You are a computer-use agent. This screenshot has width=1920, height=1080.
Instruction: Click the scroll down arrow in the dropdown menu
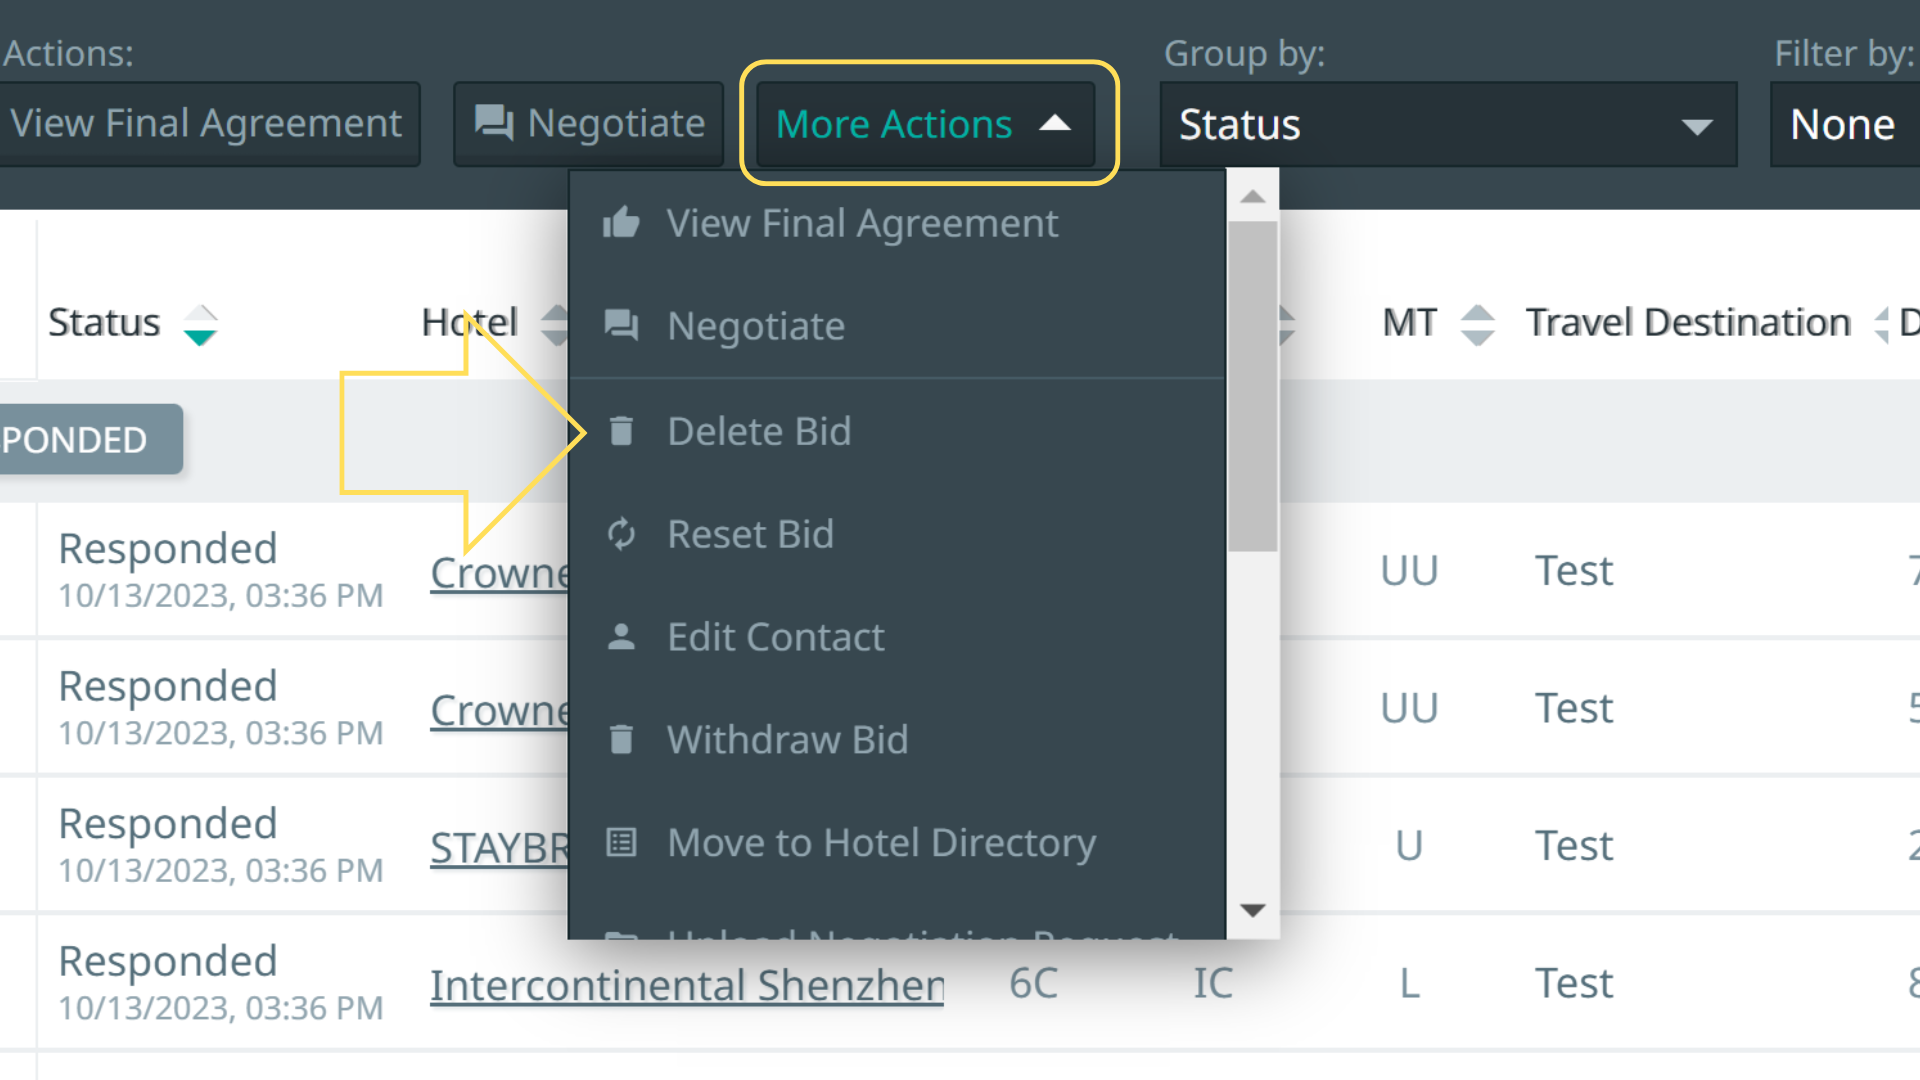click(x=1252, y=910)
